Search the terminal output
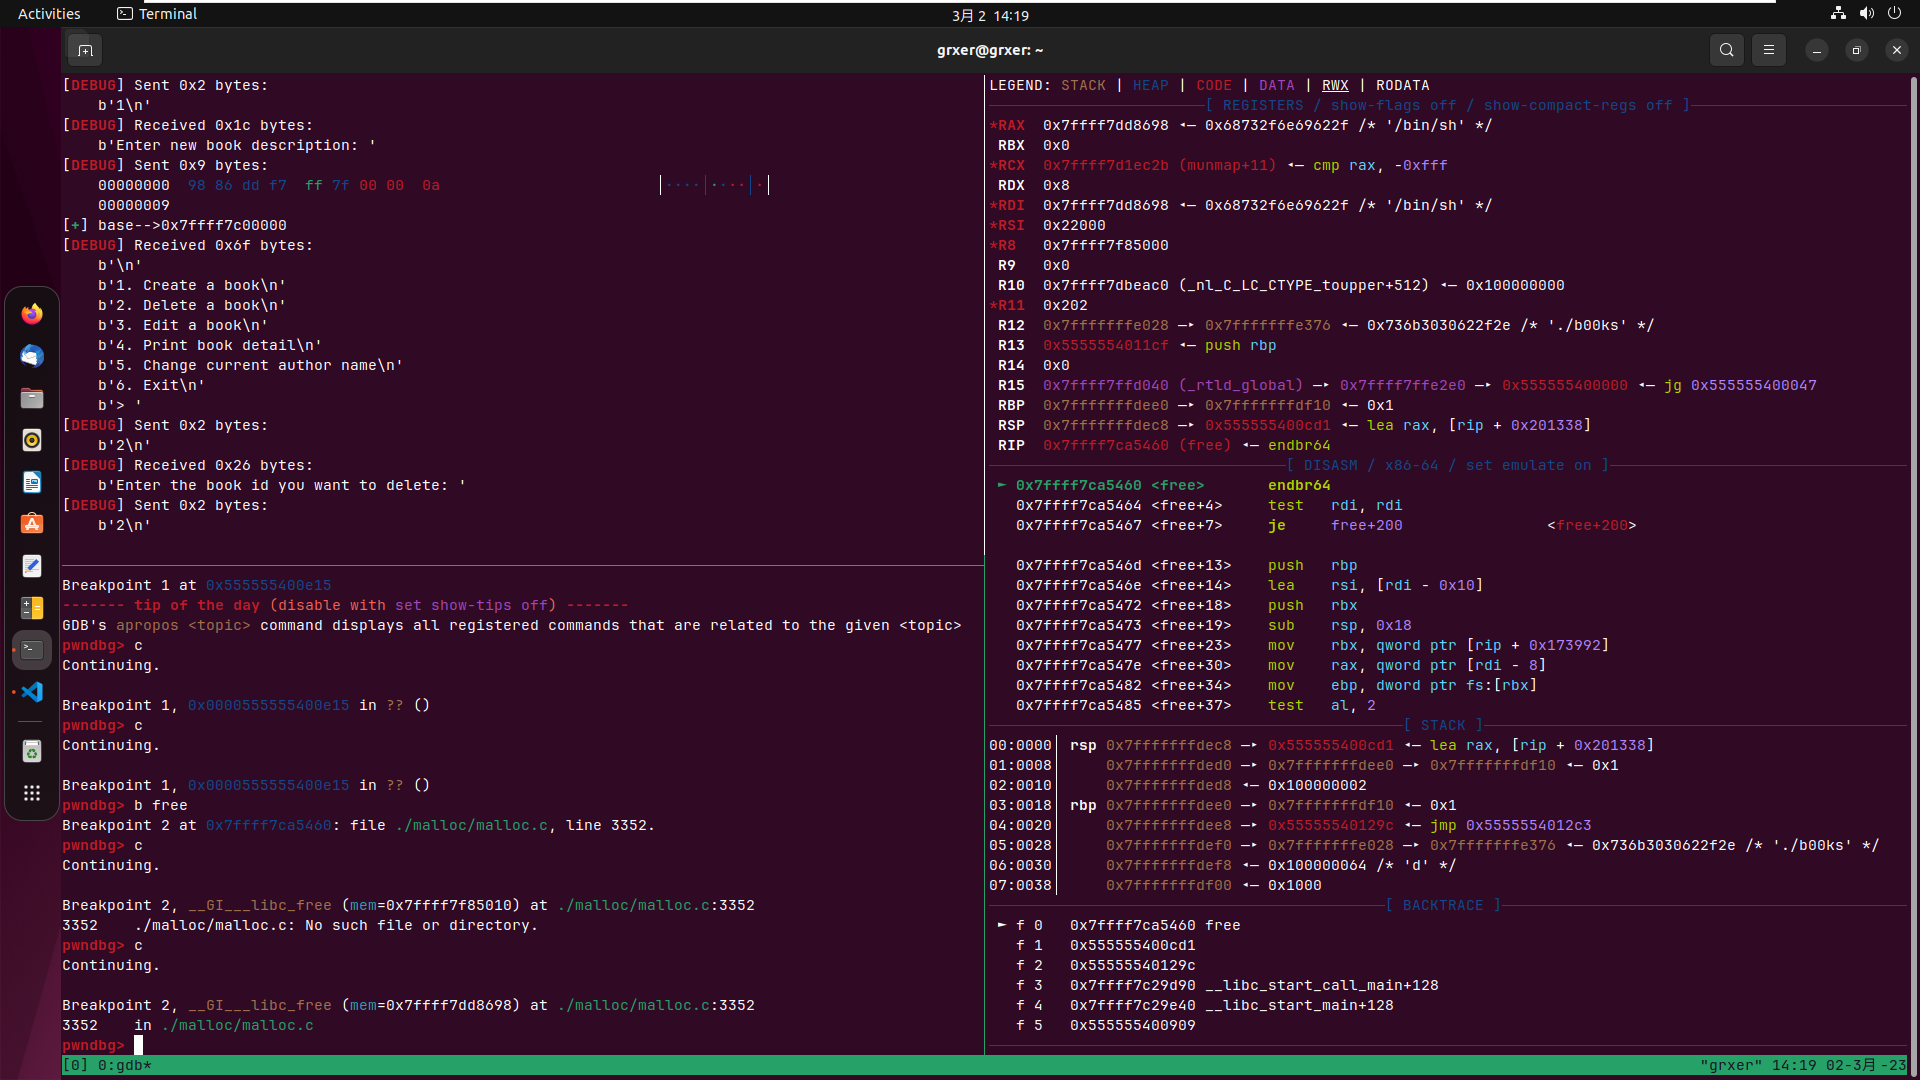Image resolution: width=1920 pixels, height=1080 pixels. tap(1726, 50)
